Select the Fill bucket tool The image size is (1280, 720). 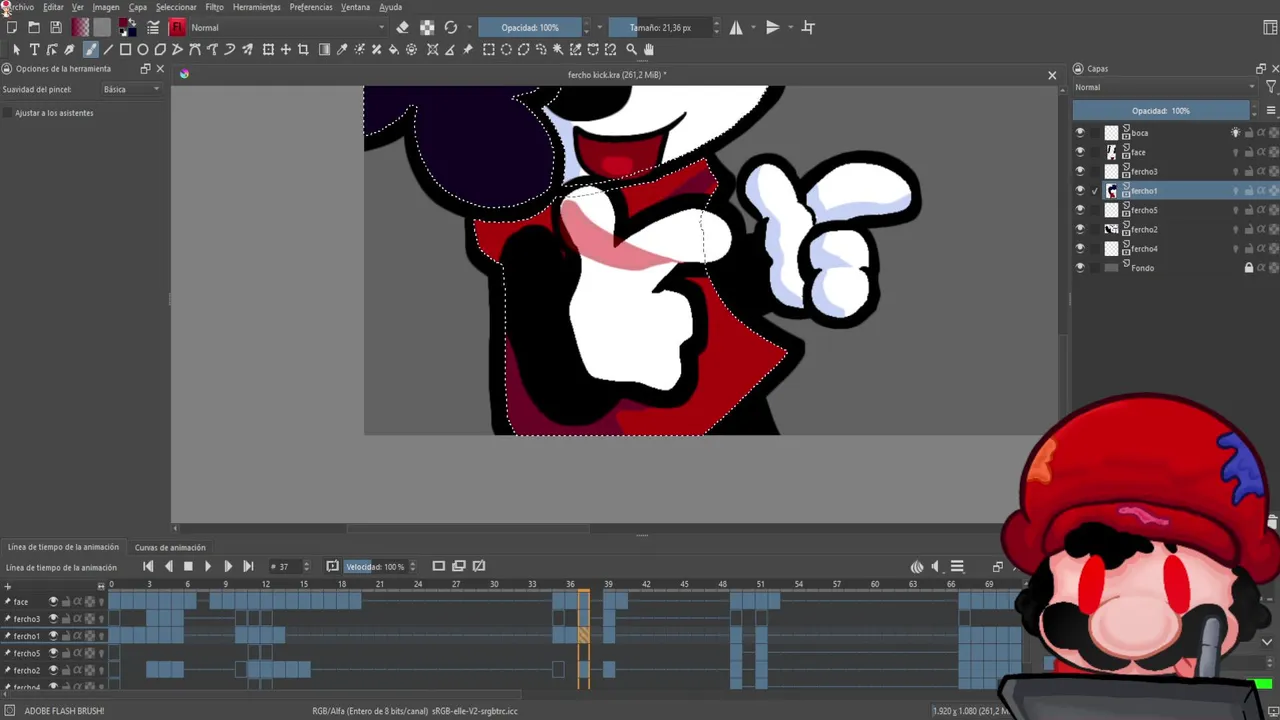tap(393, 49)
